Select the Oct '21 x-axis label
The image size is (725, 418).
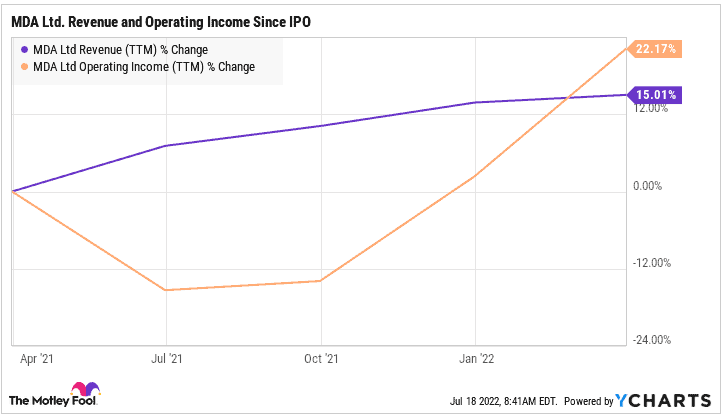pyautogui.click(x=321, y=357)
